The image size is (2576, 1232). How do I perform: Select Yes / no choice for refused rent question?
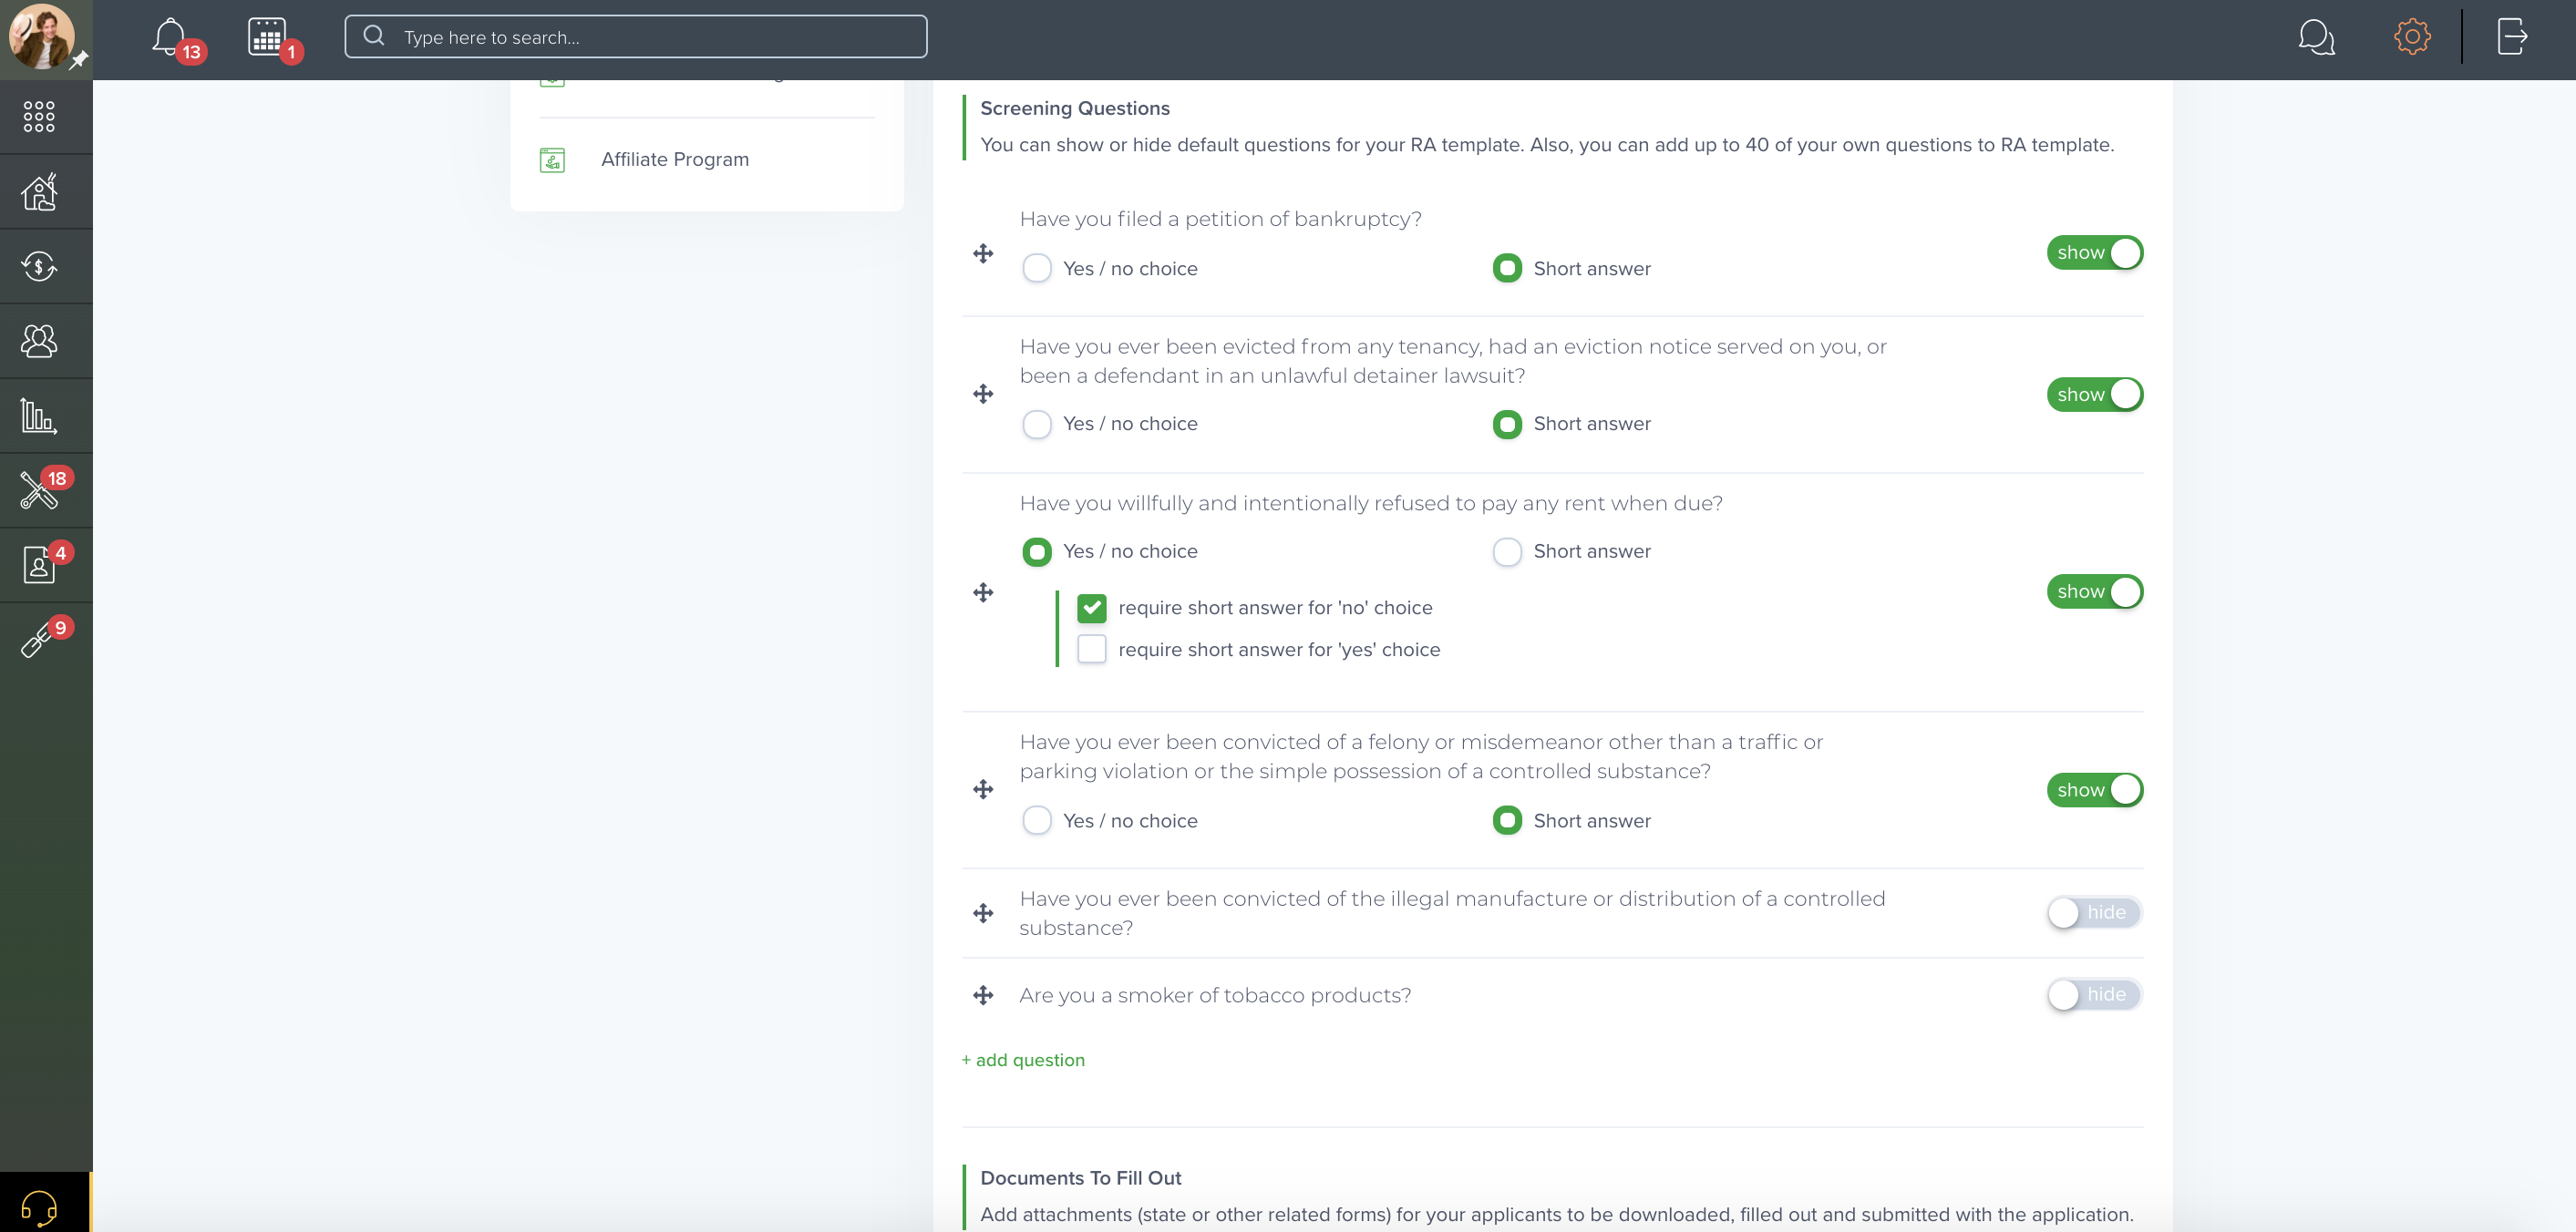[x=1037, y=552]
